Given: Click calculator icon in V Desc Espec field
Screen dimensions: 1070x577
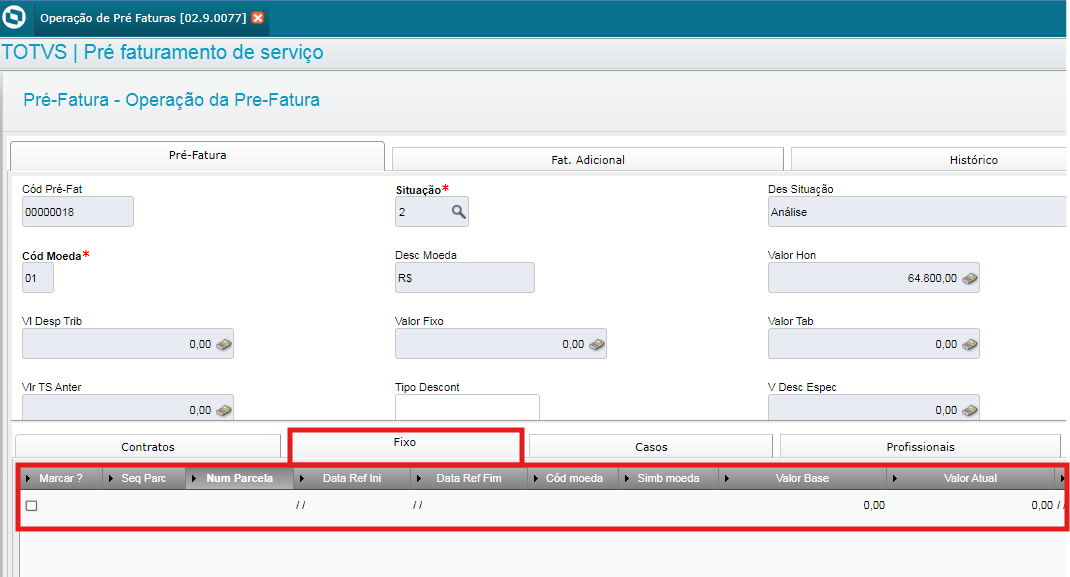Looking at the screenshot, I should pyautogui.click(x=969, y=411).
